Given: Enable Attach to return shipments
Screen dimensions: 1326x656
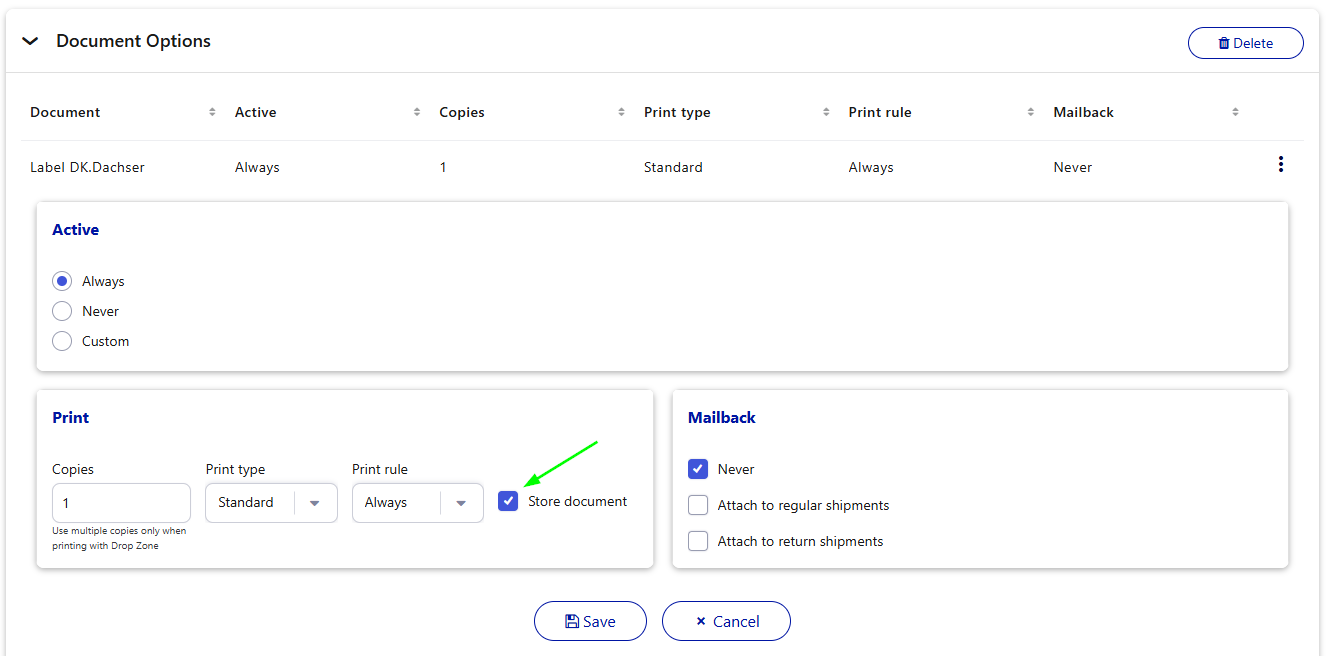Looking at the screenshot, I should coord(698,541).
